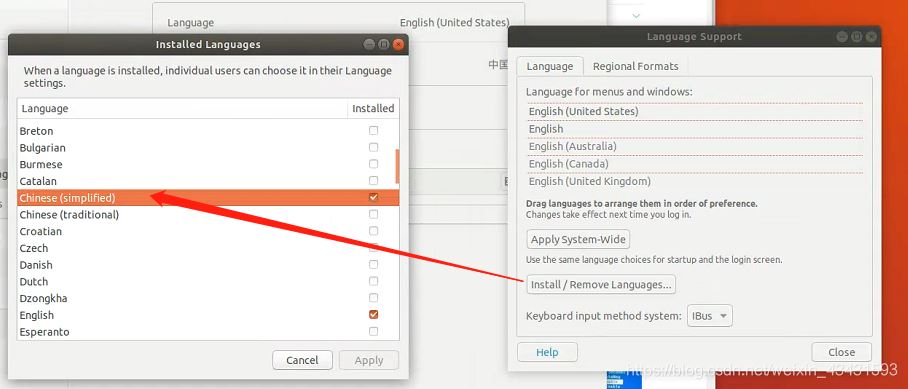Viewport: 908px width, 389px height.
Task: Close the Installed Languages dialog window
Action: coord(398,45)
